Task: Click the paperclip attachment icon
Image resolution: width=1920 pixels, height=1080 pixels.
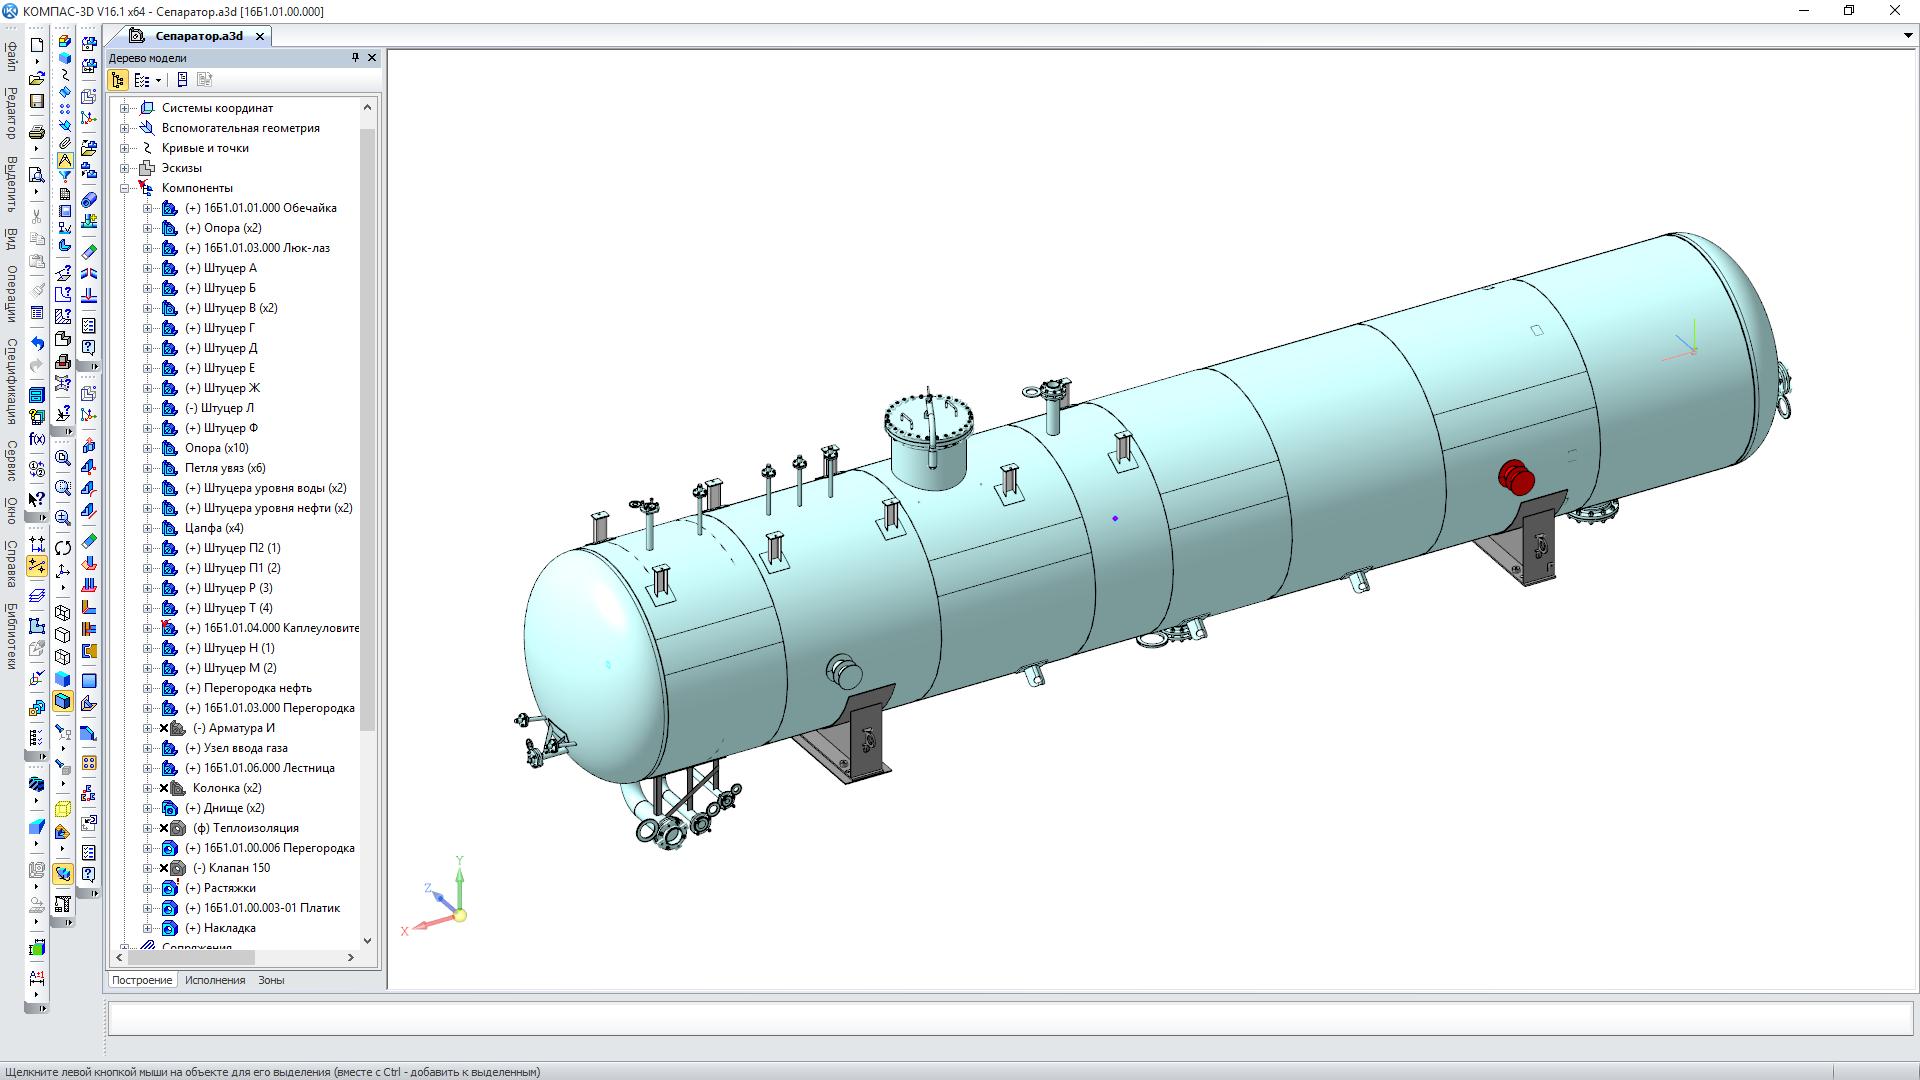Action: (64, 143)
